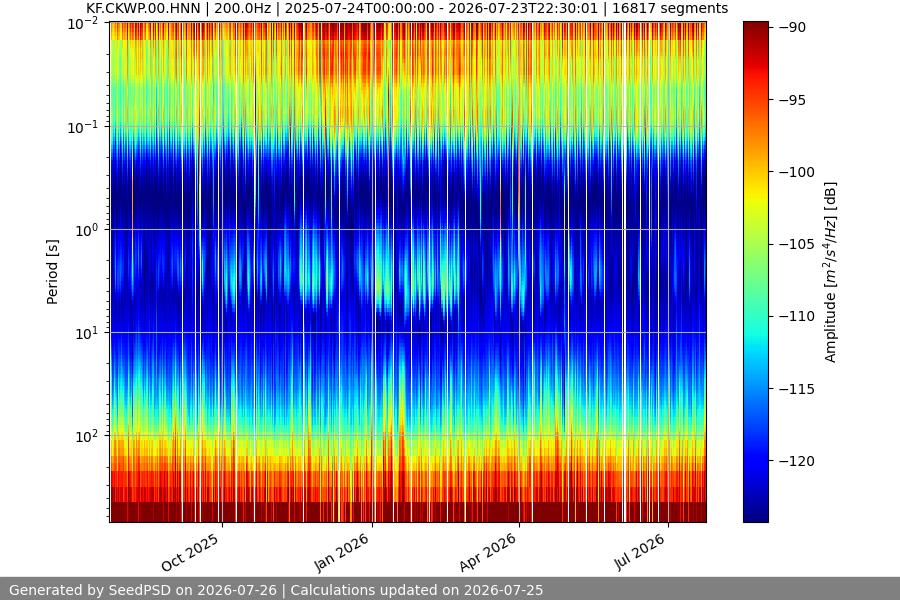Click the -115 colorbar tick label

(x=797, y=389)
